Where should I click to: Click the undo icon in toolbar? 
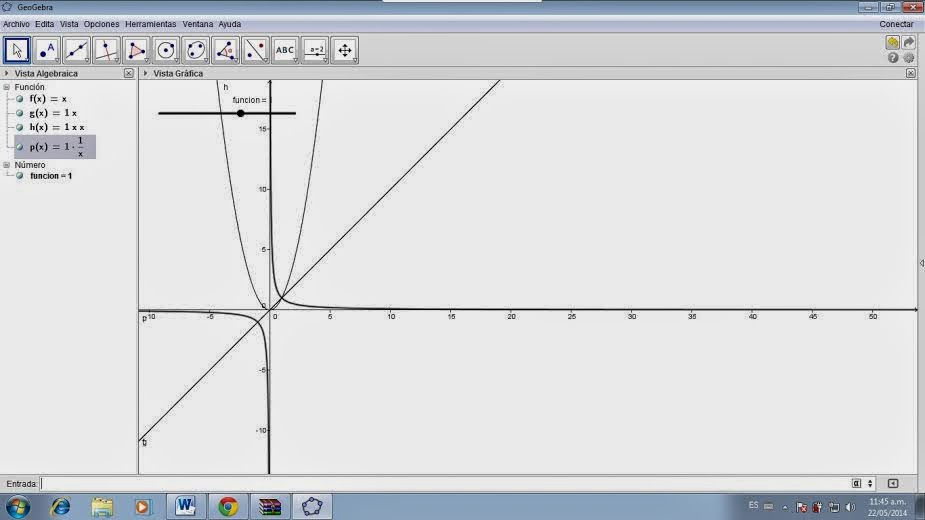[x=893, y=42]
